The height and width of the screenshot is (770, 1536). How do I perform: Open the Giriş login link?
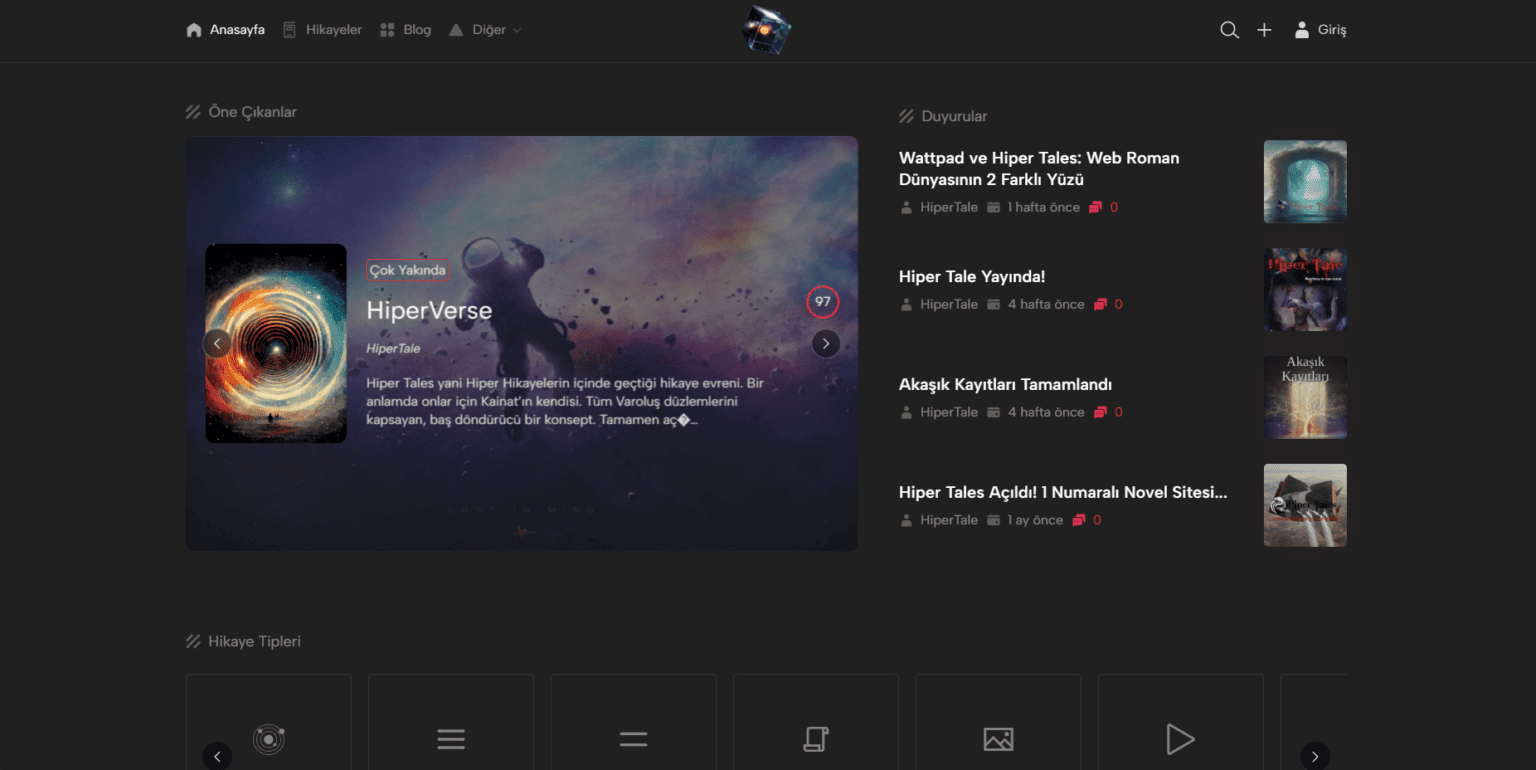(1320, 29)
